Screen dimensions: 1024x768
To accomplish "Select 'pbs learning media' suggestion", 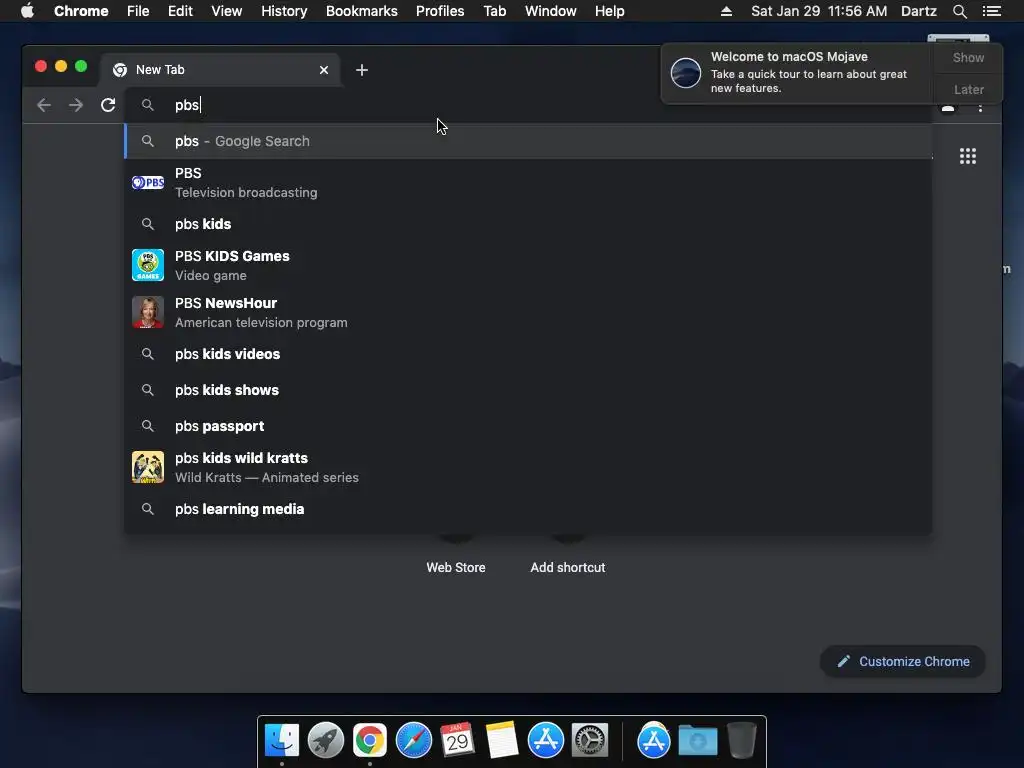I will (x=528, y=509).
